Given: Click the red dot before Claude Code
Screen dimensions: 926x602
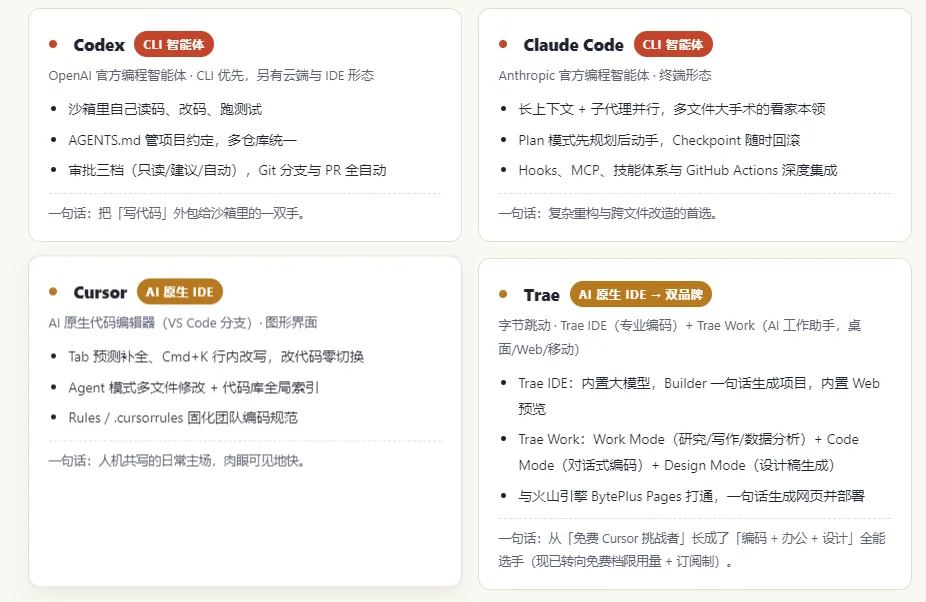Looking at the screenshot, I should pyautogui.click(x=503, y=44).
